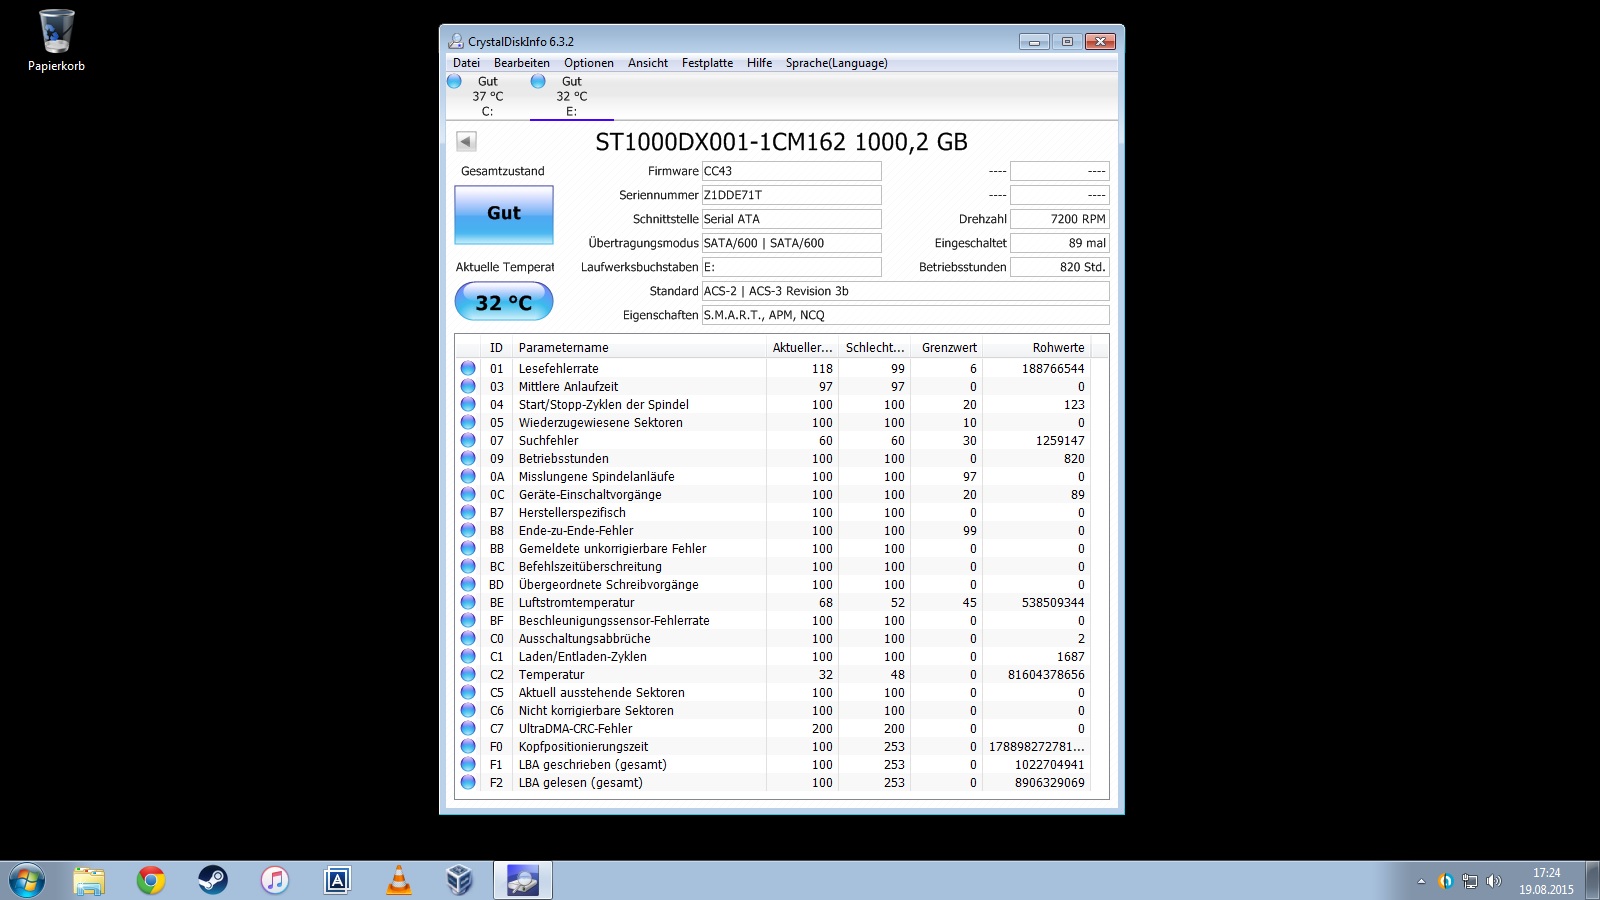Click the Aktueller column header
Image resolution: width=1600 pixels, height=900 pixels.
pyautogui.click(x=802, y=348)
